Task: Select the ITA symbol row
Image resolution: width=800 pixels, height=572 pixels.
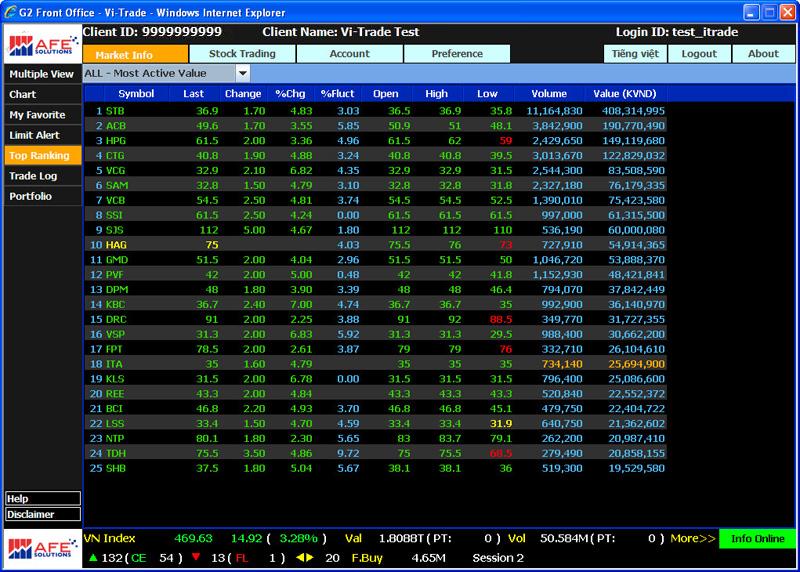Action: coord(375,364)
